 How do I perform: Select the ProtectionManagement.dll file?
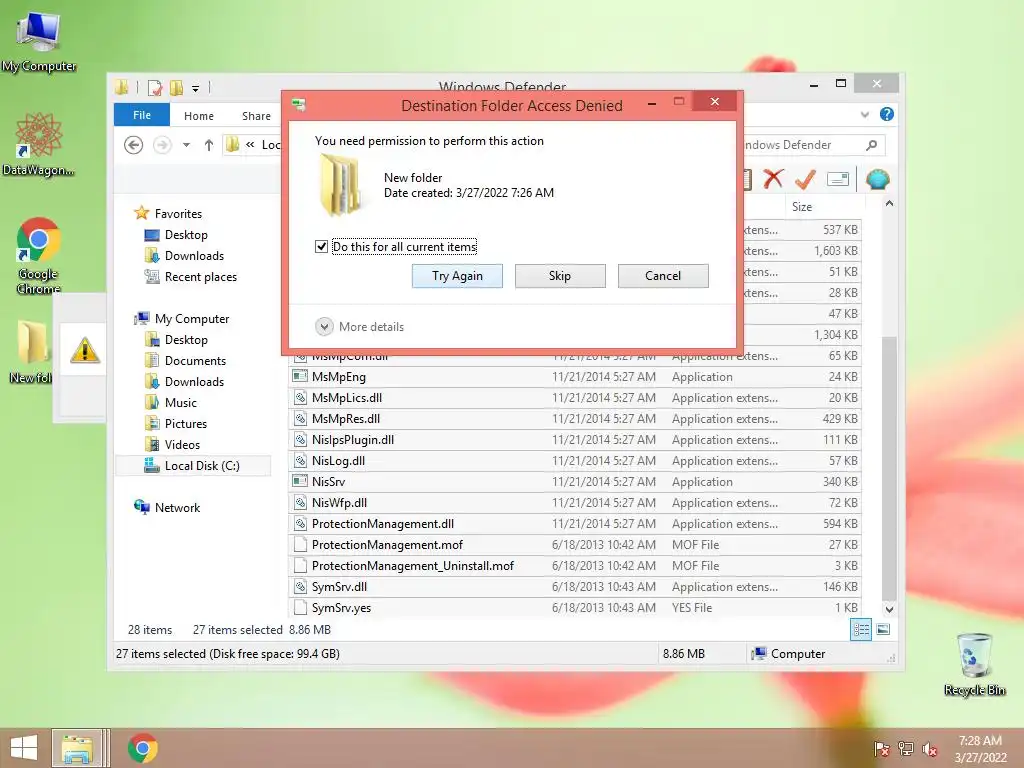click(x=575, y=524)
